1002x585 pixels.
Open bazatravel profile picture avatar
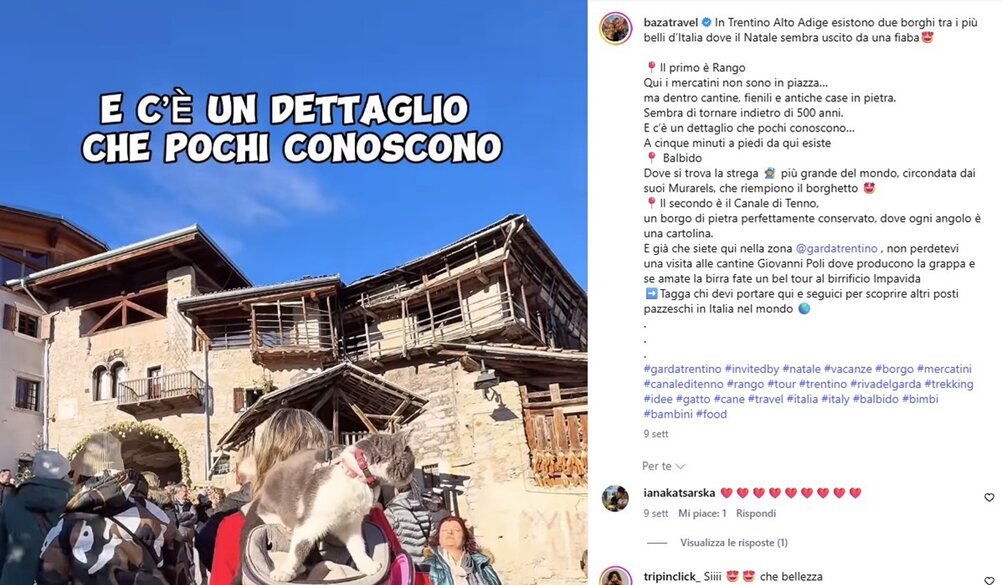pos(615,28)
